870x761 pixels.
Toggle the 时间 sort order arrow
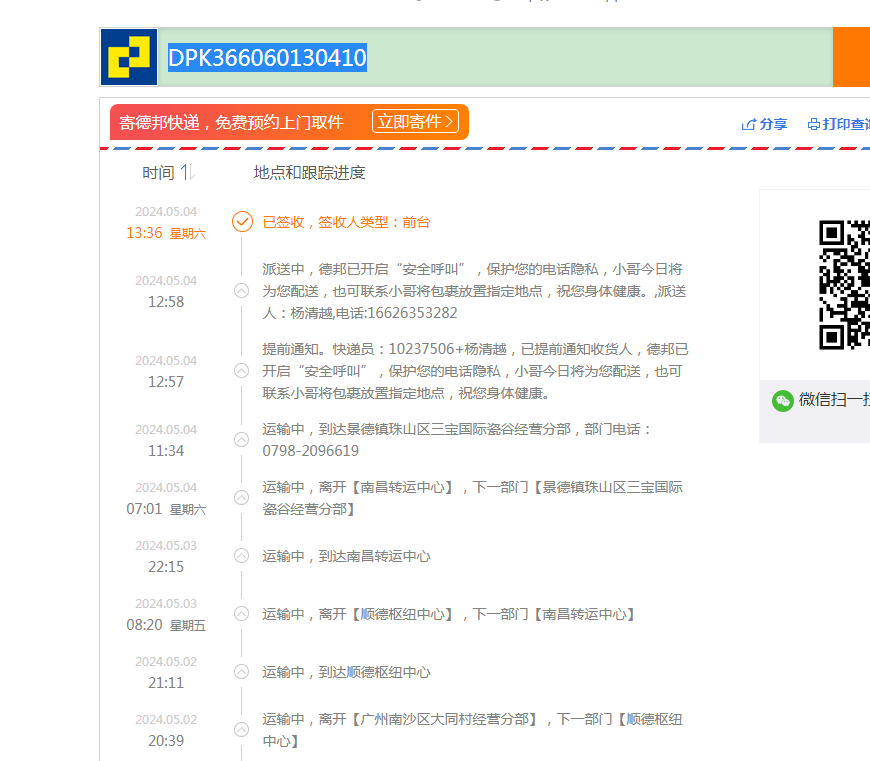tap(187, 173)
